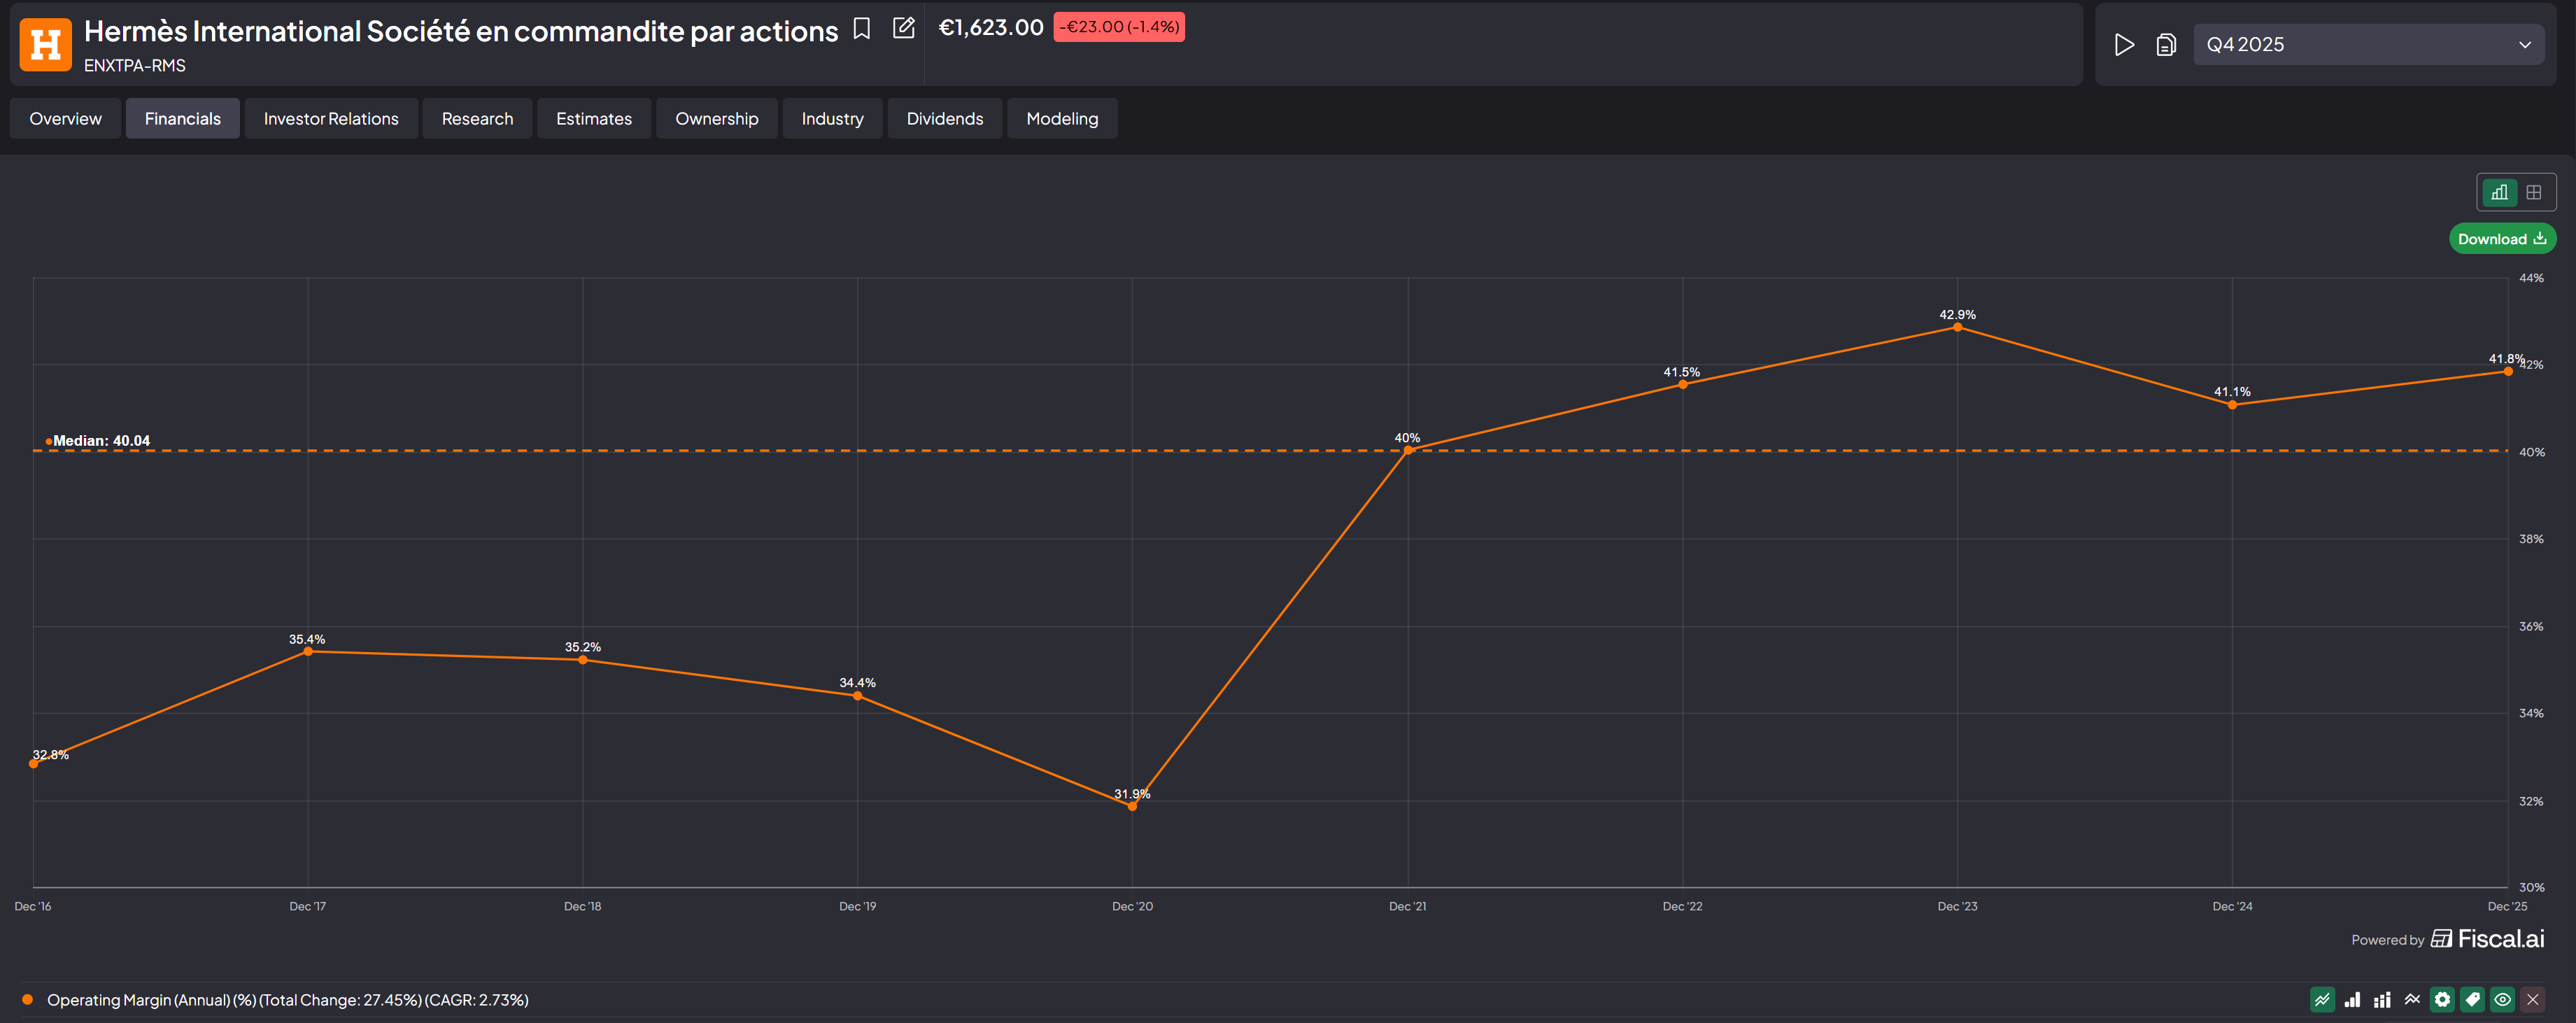The height and width of the screenshot is (1023, 2576).
Task: Switch series to line chart type
Action: 2322,999
